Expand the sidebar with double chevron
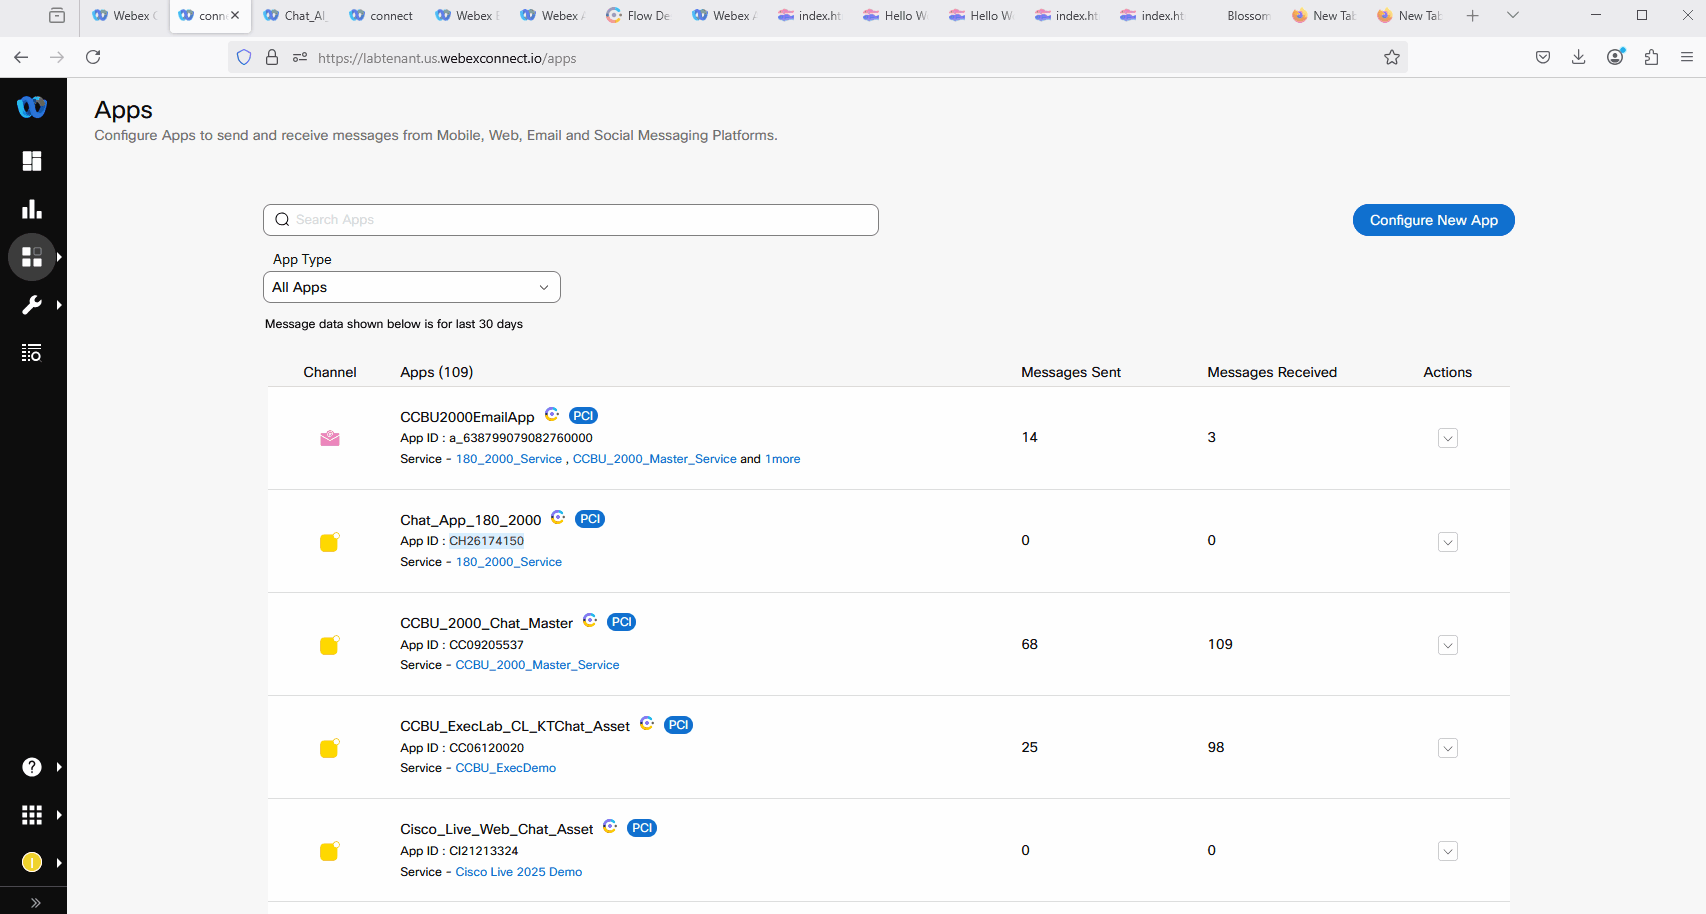 pos(35,902)
